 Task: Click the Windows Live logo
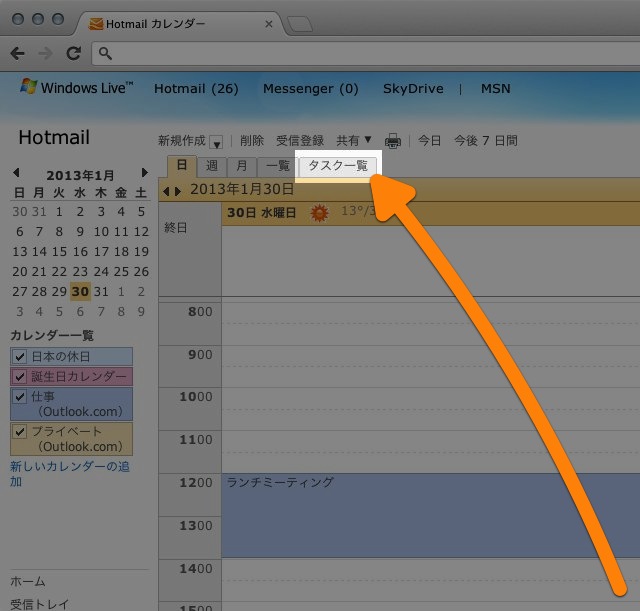(77, 87)
